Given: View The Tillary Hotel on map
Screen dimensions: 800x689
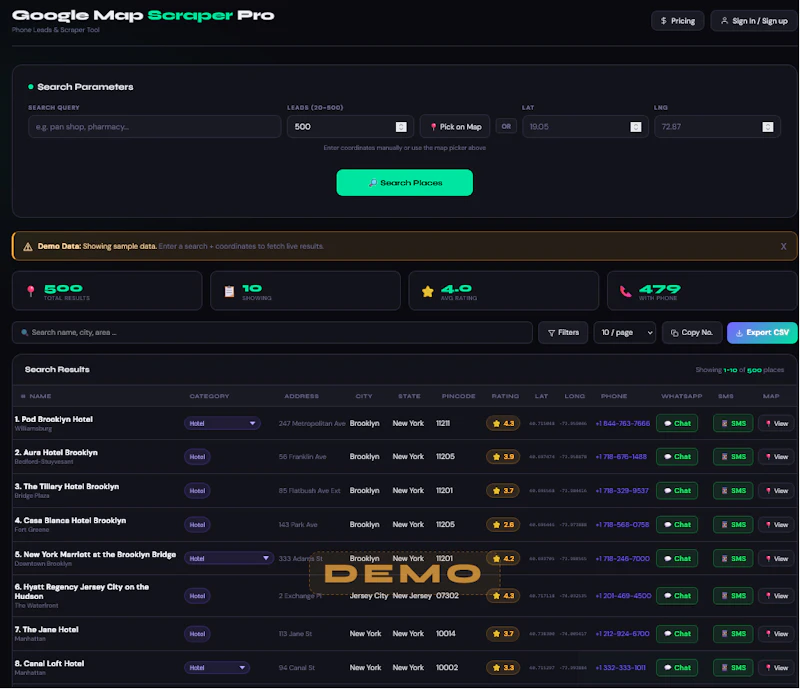Looking at the screenshot, I should (777, 490).
